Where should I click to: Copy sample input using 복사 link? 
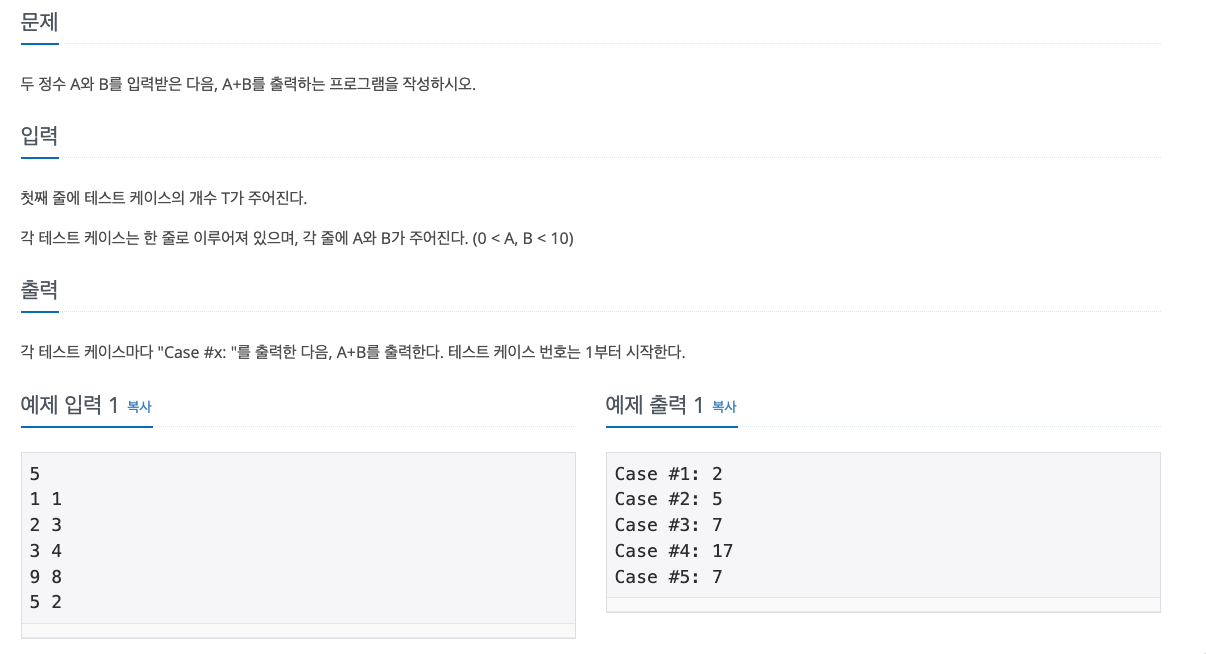coord(139,406)
